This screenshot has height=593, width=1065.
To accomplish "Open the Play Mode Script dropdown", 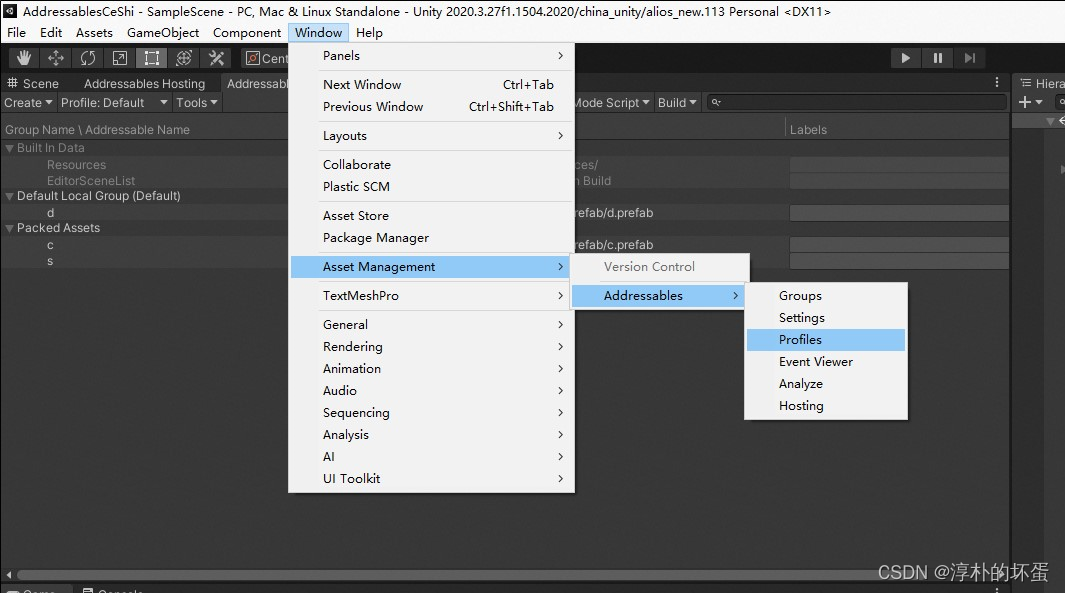I will click(x=613, y=103).
